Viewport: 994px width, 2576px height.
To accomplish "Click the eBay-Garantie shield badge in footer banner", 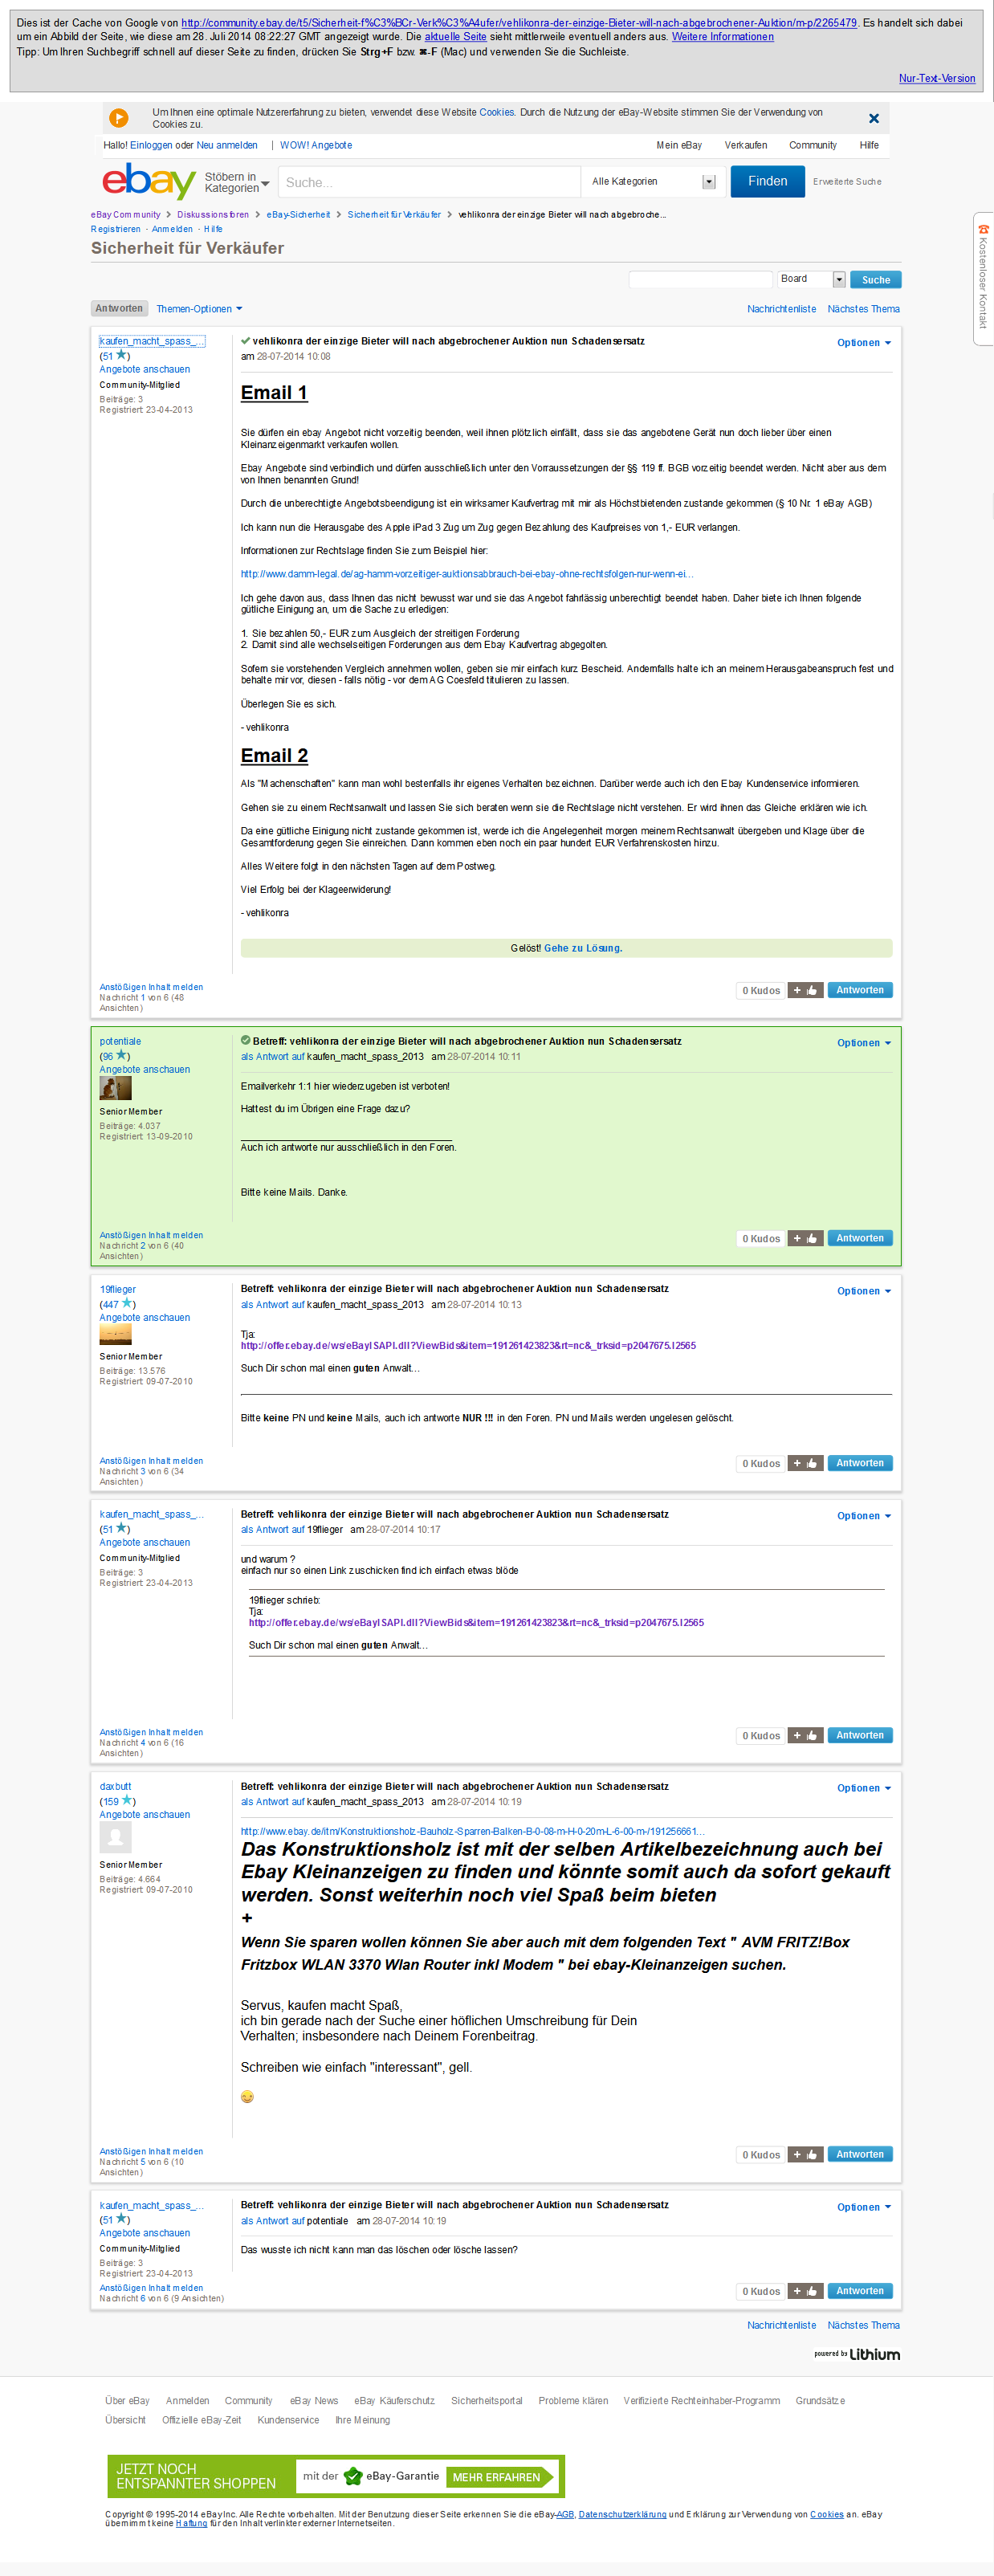I will (x=352, y=2476).
